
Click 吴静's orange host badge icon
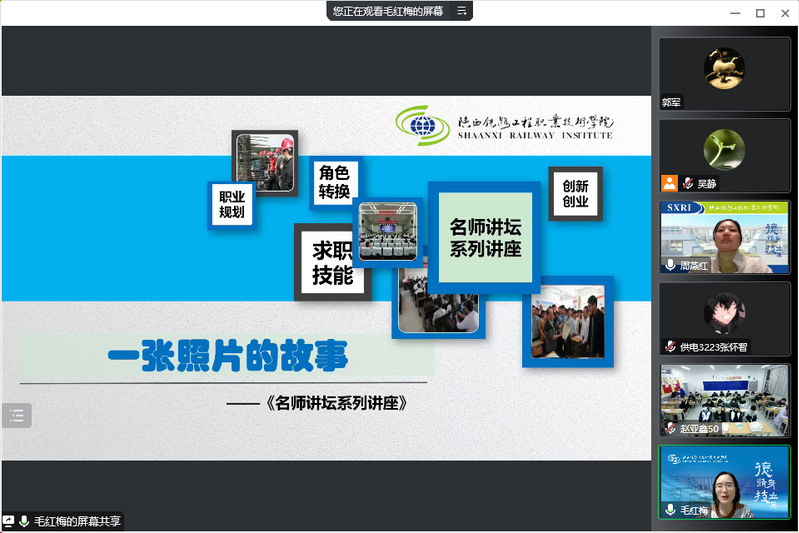coord(669,184)
